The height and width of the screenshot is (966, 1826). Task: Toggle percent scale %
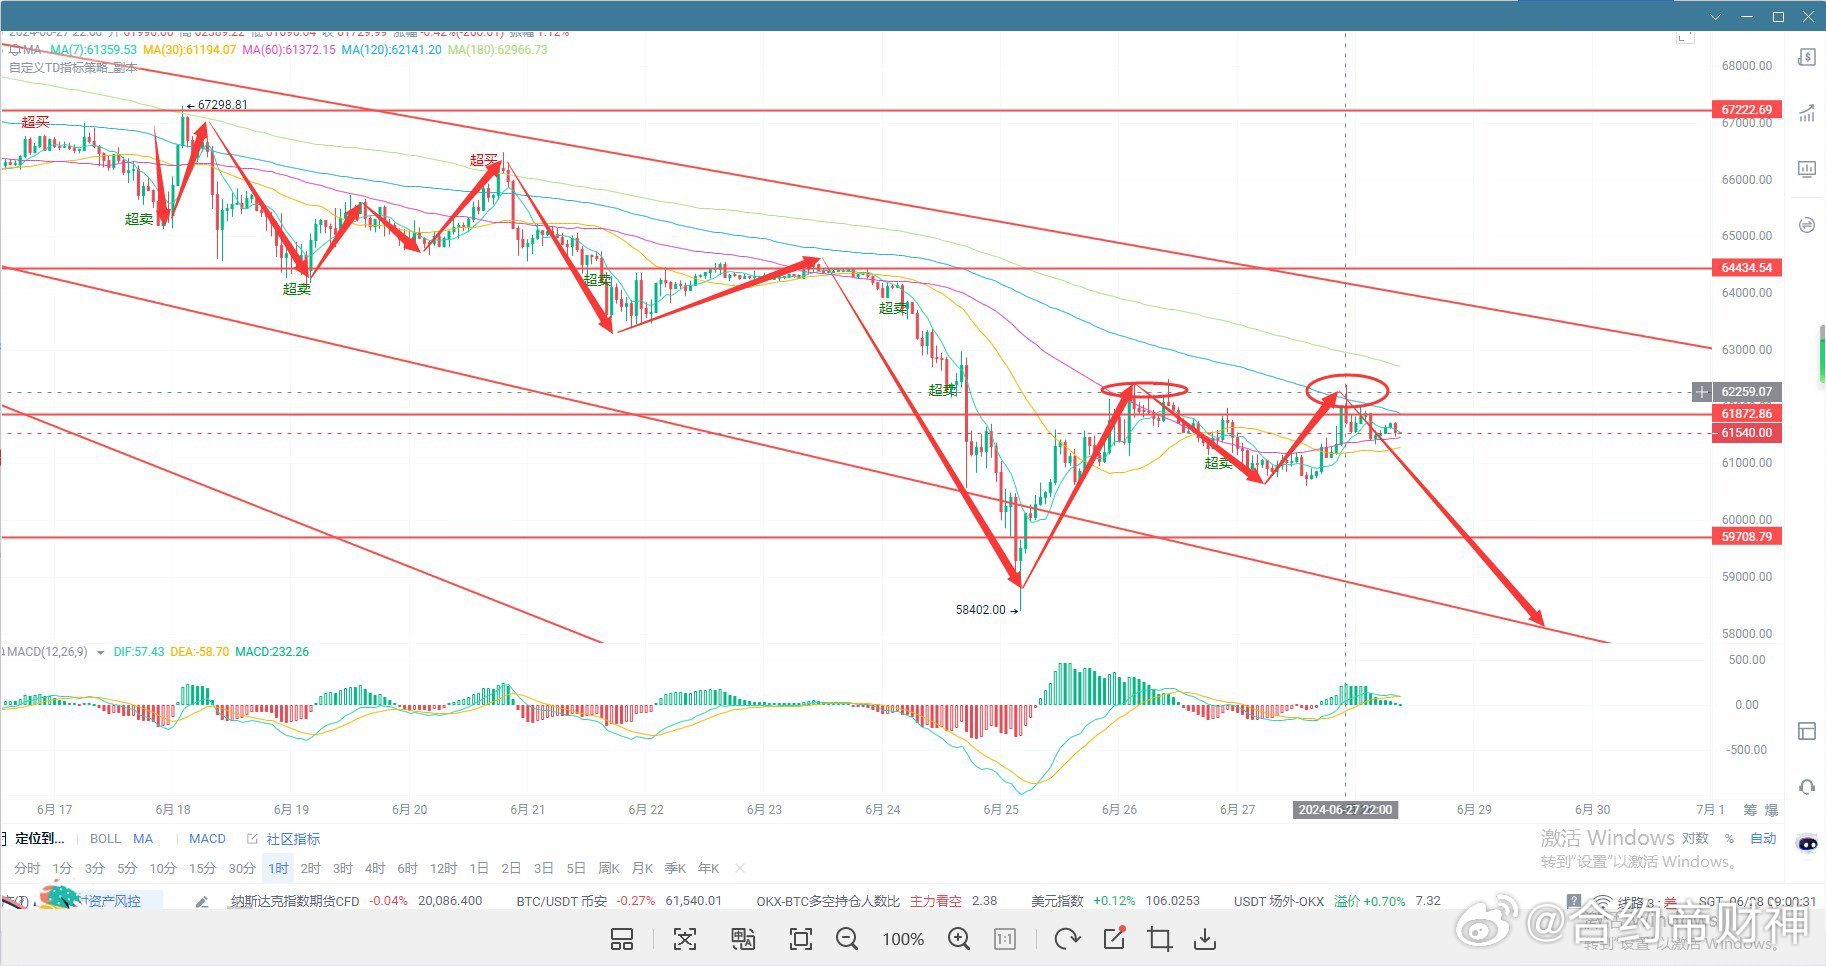pyautogui.click(x=1729, y=839)
